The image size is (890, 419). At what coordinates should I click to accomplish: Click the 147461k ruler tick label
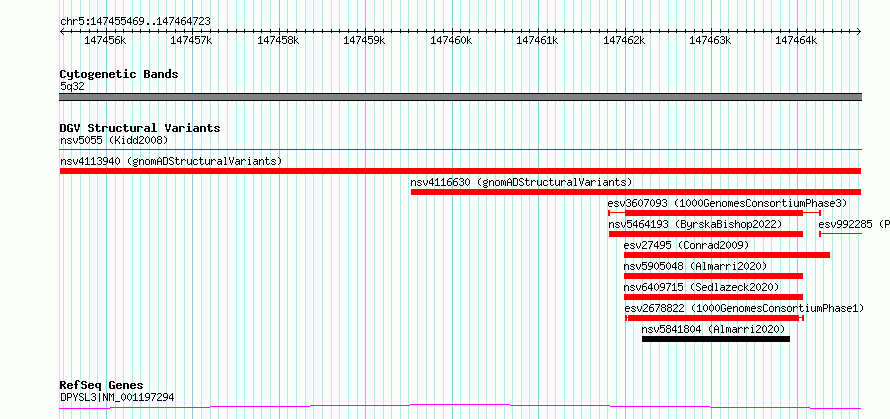pos(537,40)
